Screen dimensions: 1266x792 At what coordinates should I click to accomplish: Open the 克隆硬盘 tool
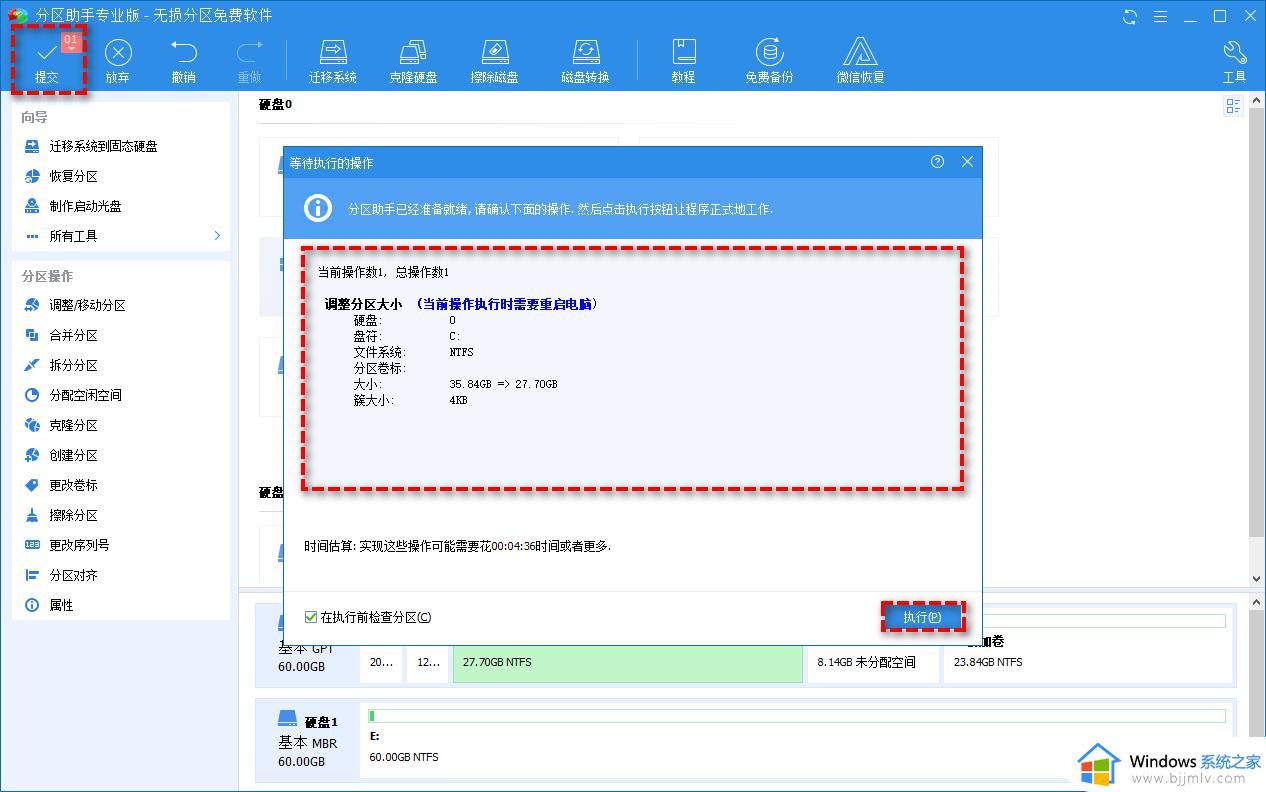[413, 60]
